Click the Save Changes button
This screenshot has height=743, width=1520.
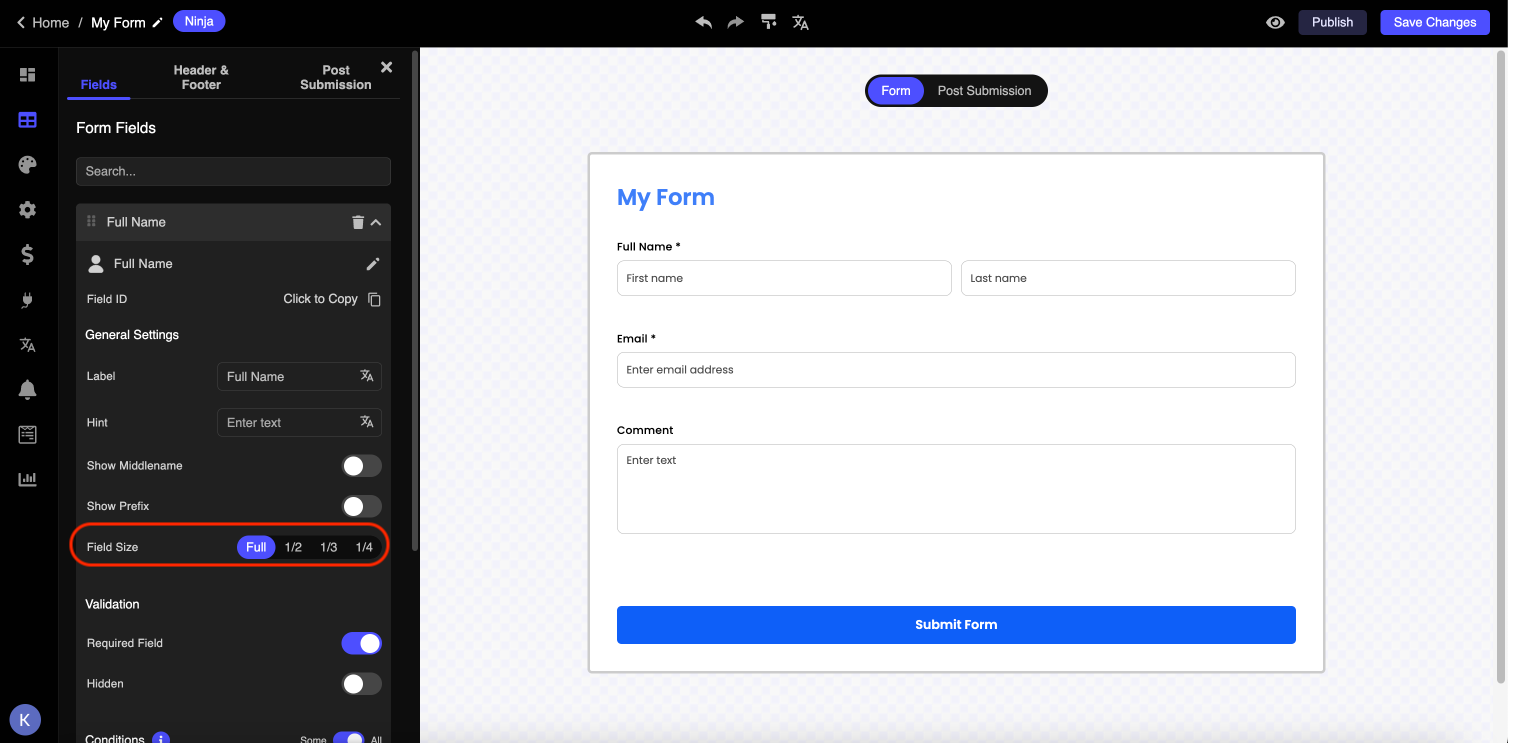1435,22
